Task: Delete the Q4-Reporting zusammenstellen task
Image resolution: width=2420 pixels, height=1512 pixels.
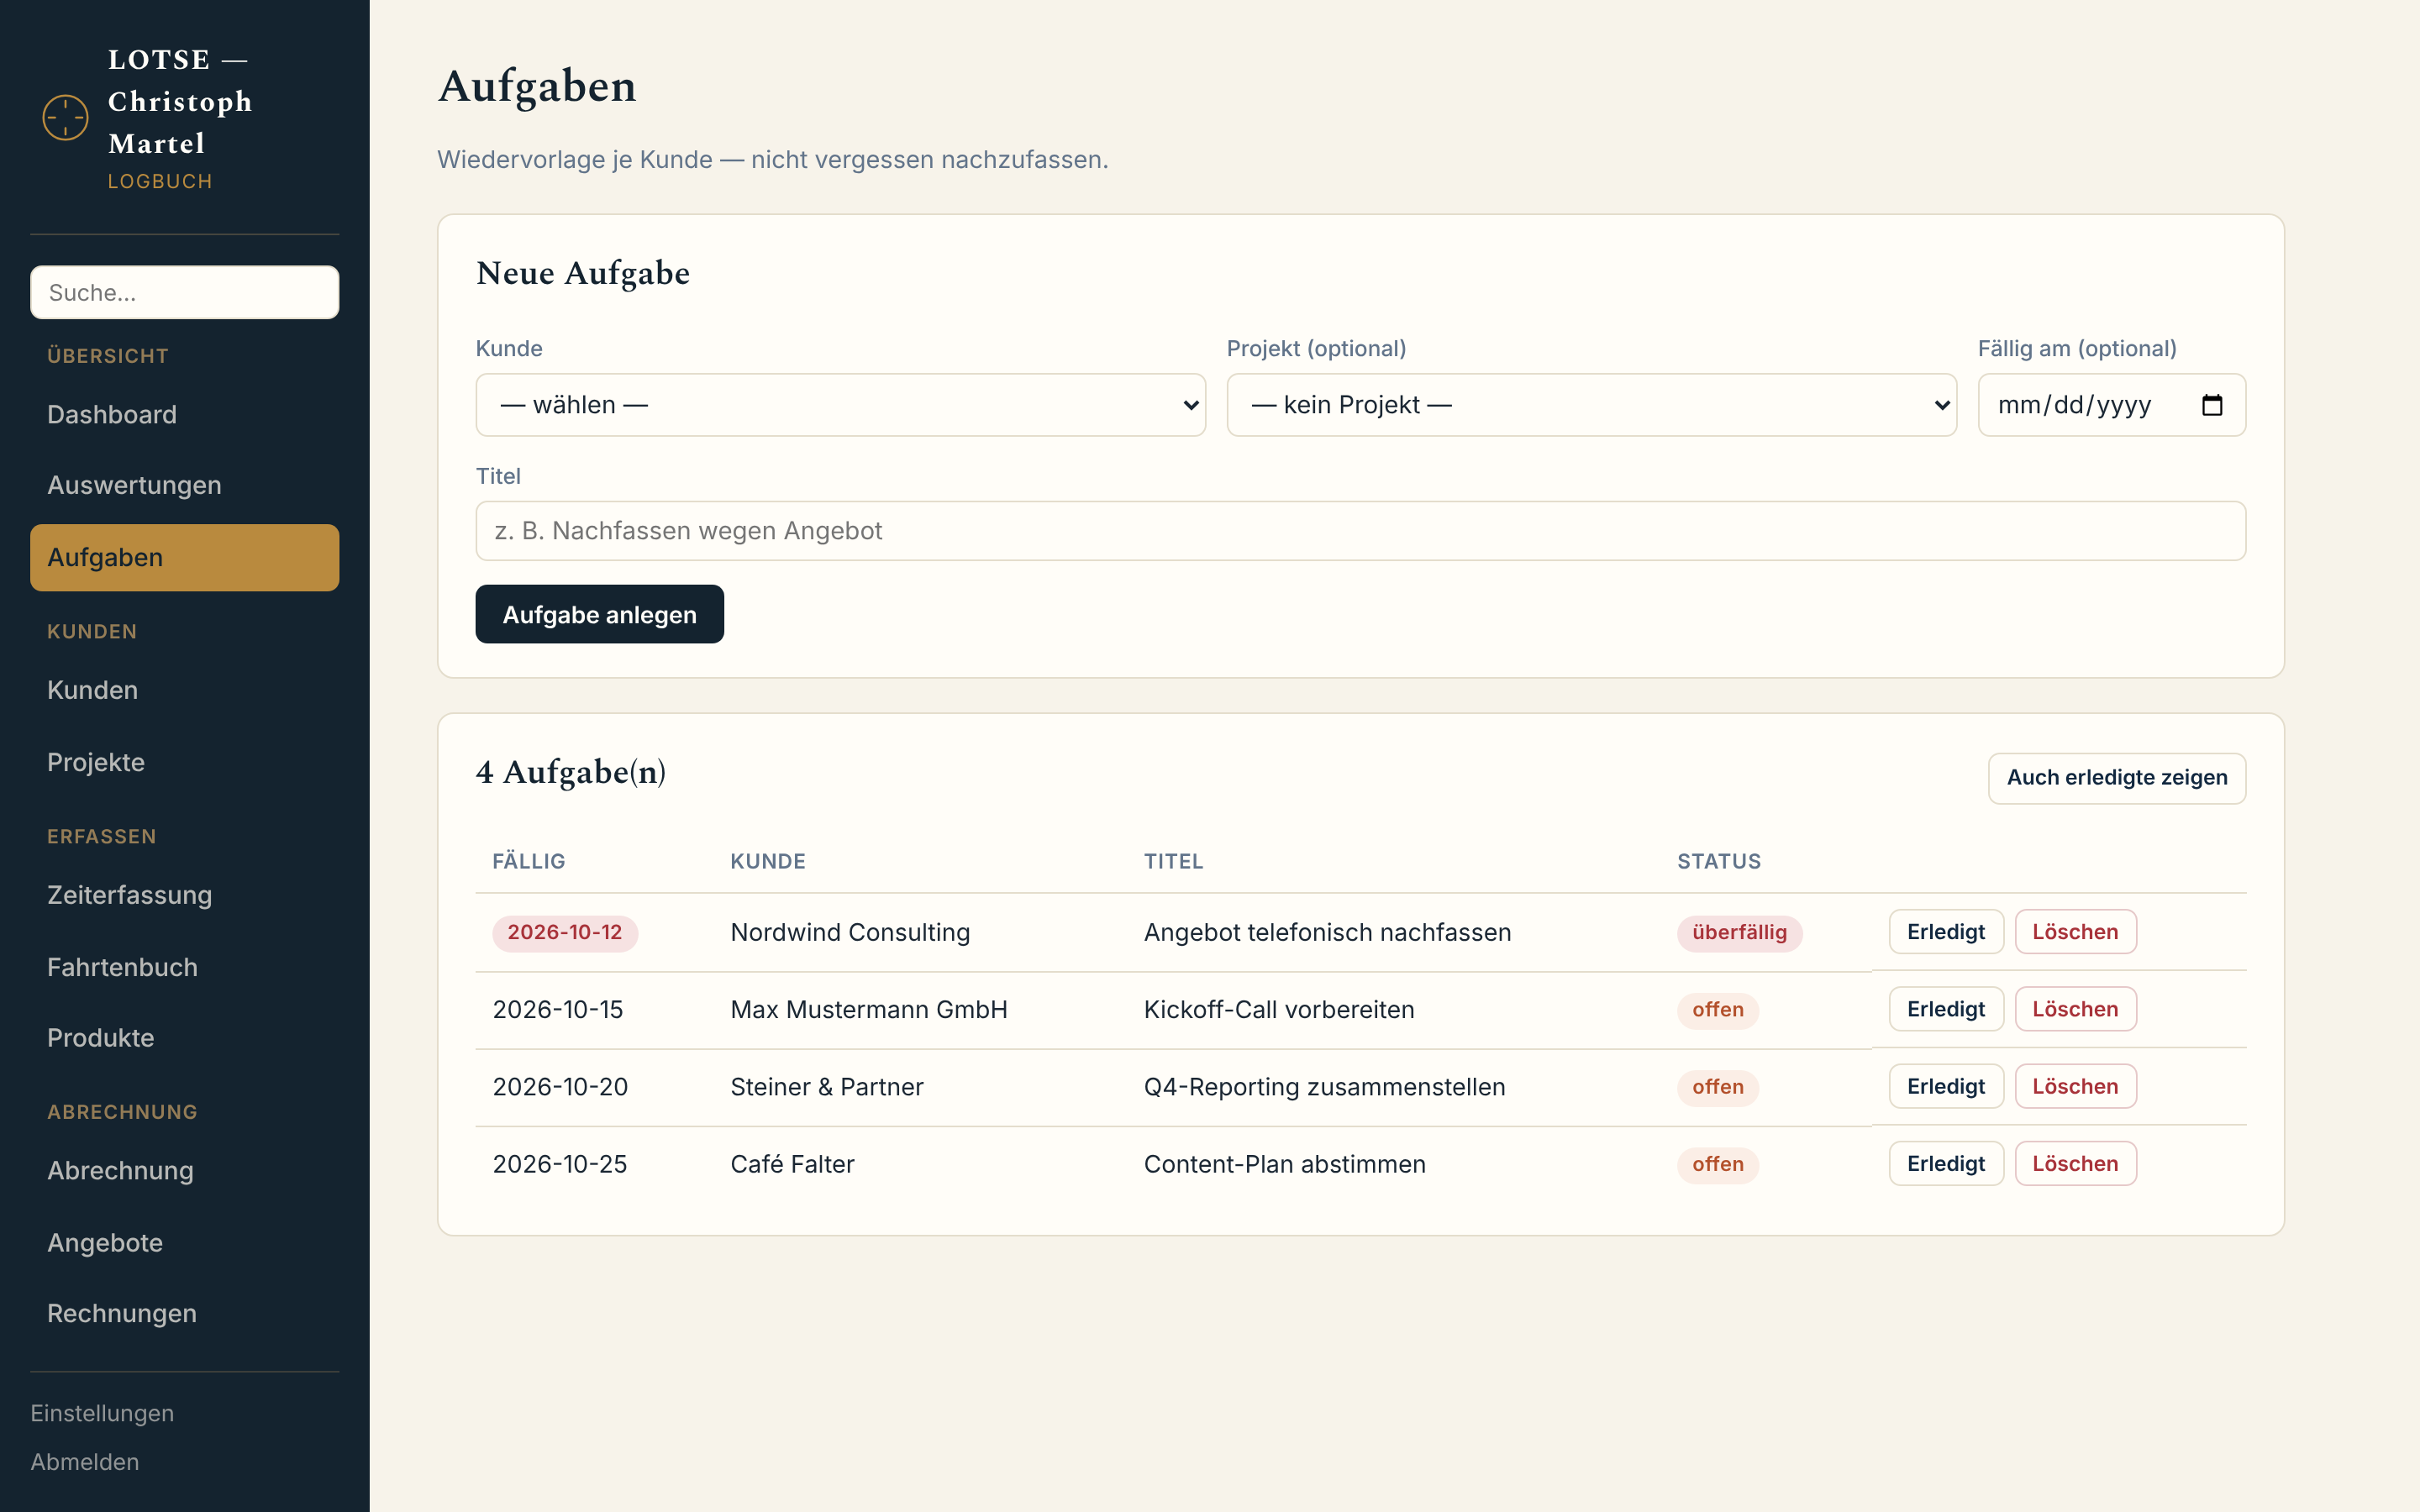Action: pos(2075,1086)
